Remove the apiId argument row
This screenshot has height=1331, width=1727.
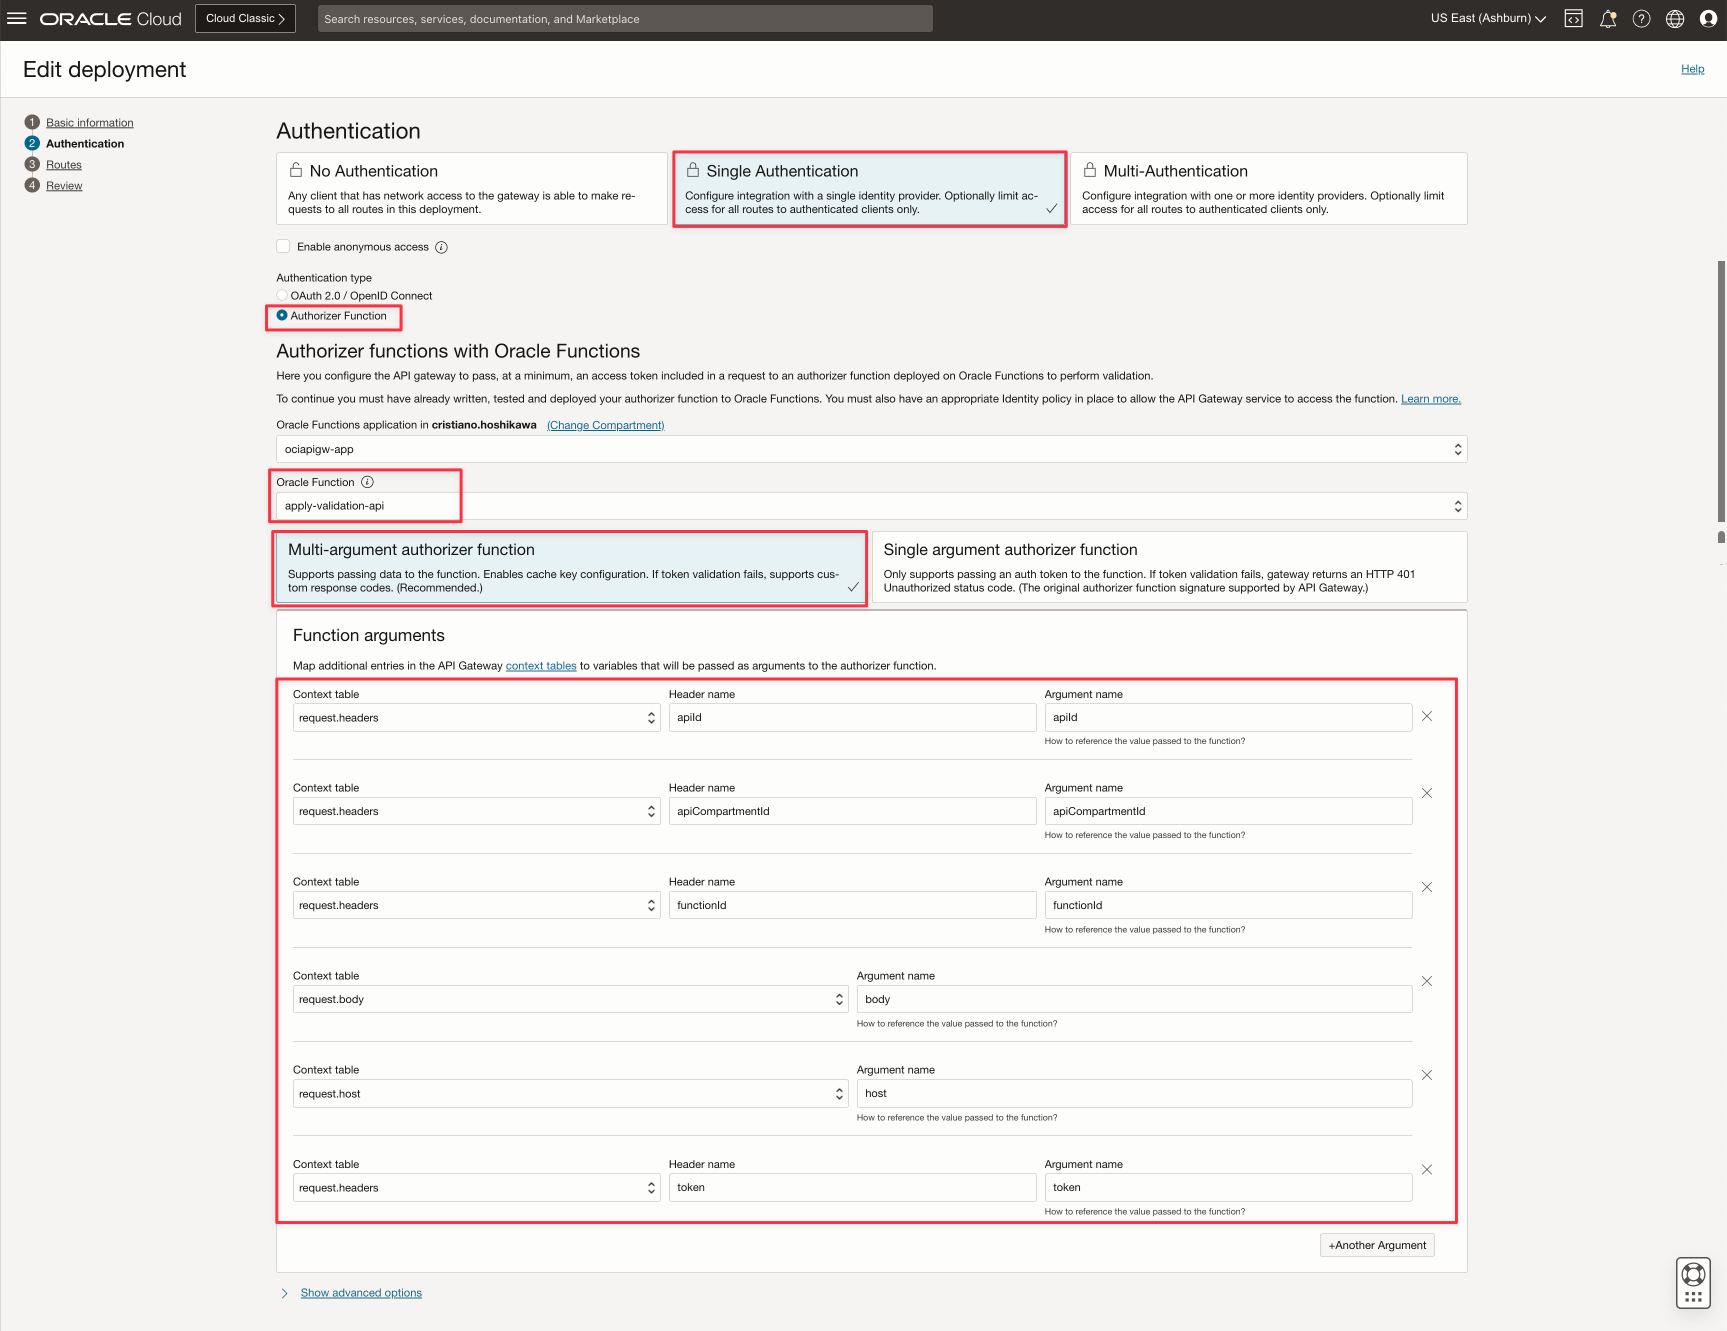(1427, 716)
